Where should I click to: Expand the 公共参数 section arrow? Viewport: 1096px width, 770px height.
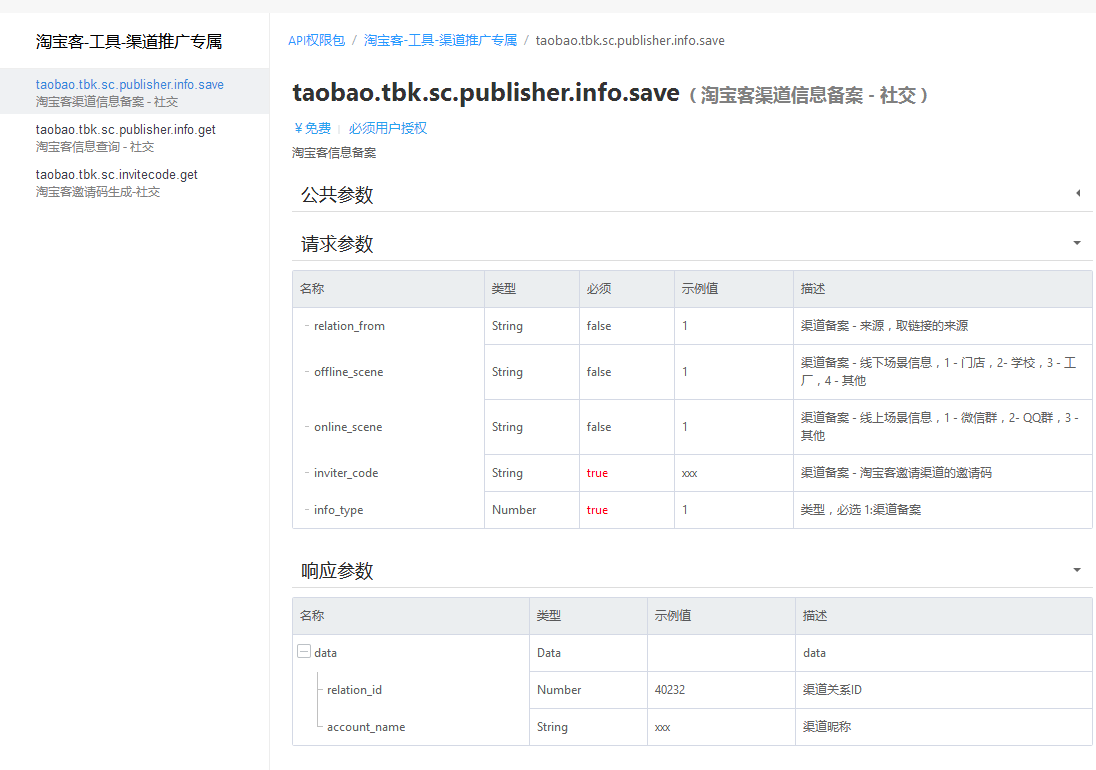(1078, 193)
